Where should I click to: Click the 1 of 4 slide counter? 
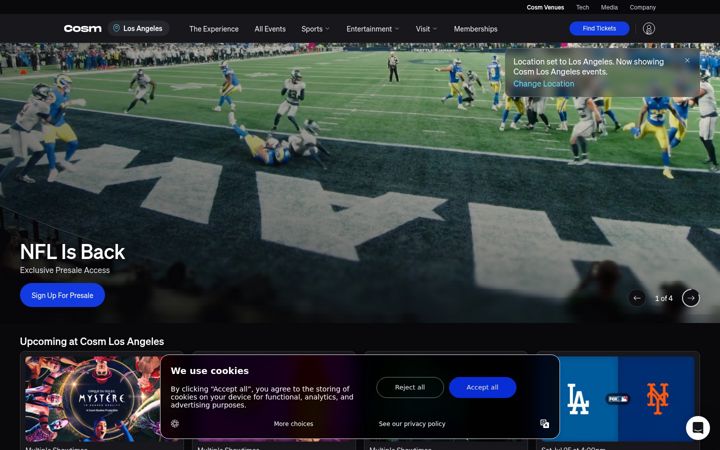coord(664,298)
